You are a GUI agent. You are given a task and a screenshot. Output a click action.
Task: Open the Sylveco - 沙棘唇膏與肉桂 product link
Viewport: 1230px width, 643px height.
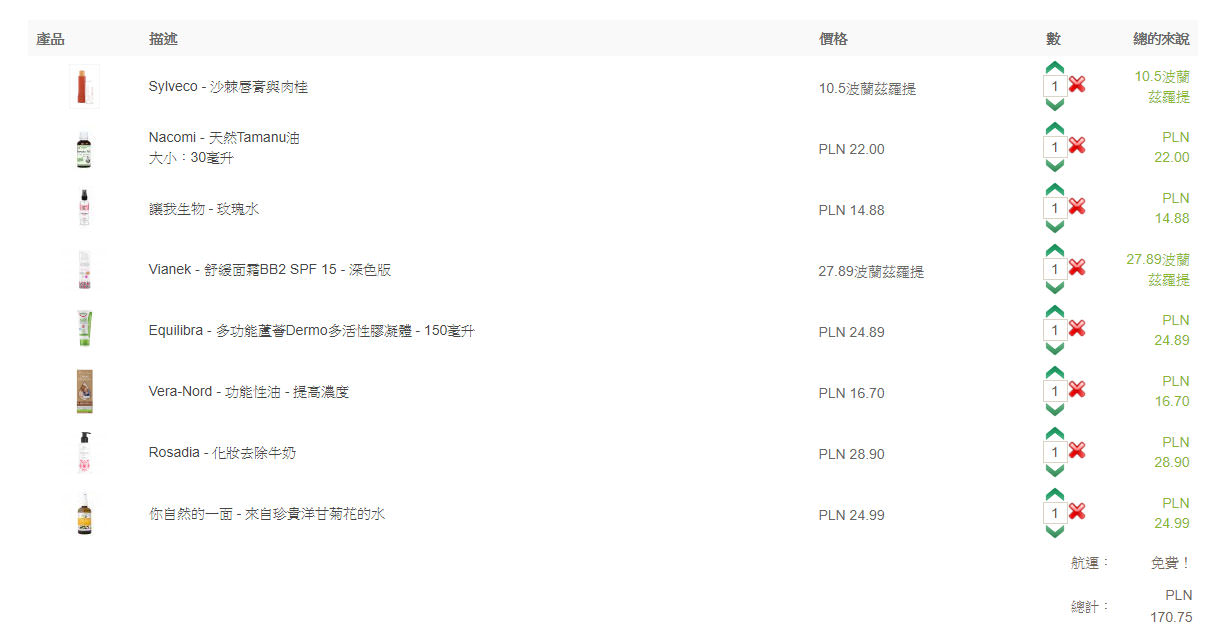pyautogui.click(x=228, y=87)
